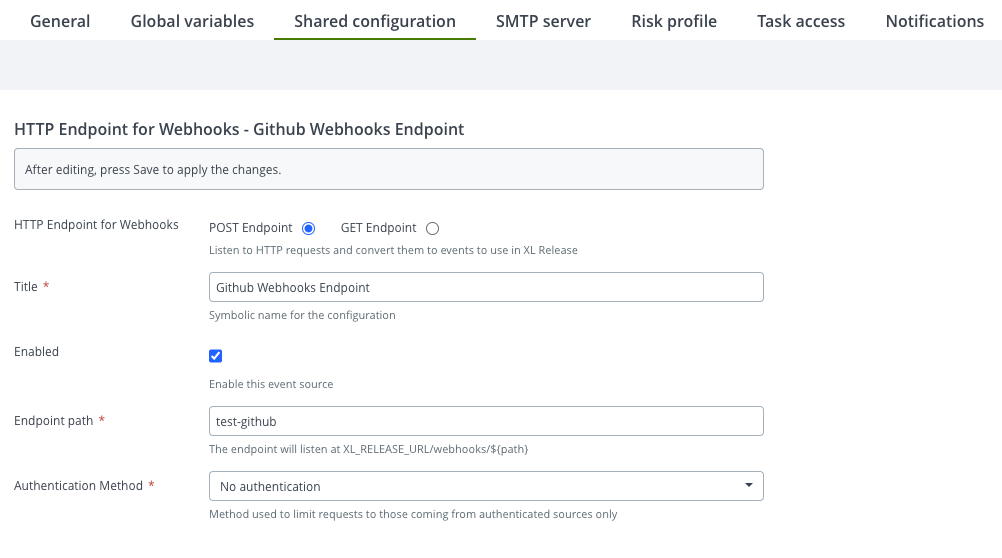Image resolution: width=1002 pixels, height=558 pixels.
Task: Open the Task access tab
Action: tap(801, 21)
